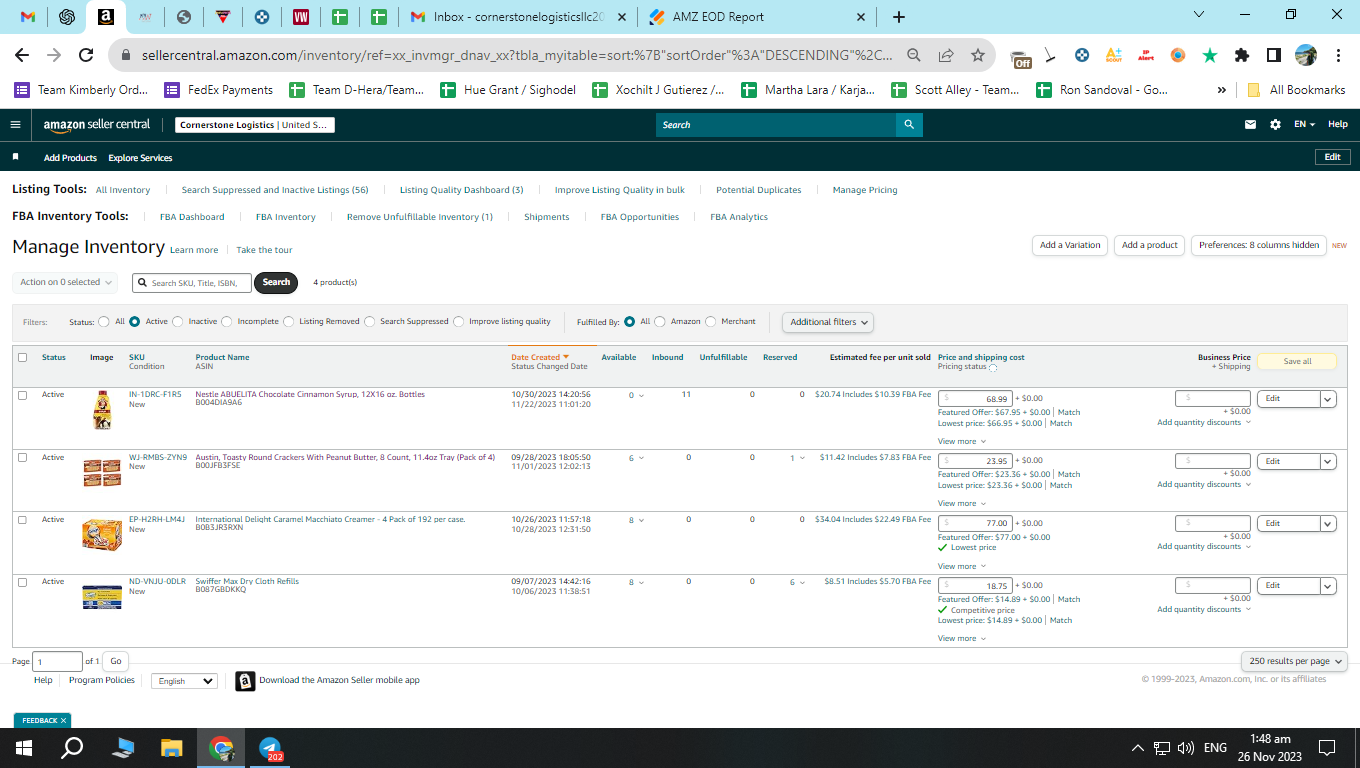Click the SKU, Title, ISBN search field
The image size is (1360, 768).
(192, 283)
